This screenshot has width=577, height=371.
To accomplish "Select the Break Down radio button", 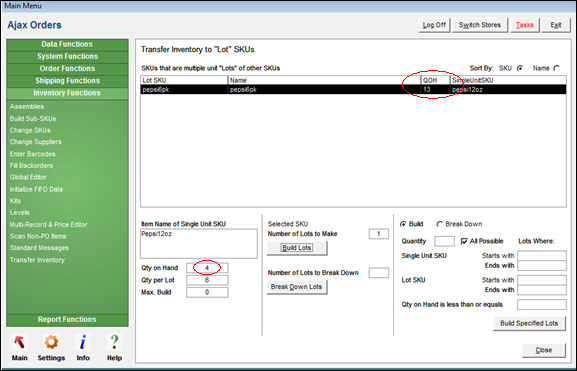I will pyautogui.click(x=439, y=224).
